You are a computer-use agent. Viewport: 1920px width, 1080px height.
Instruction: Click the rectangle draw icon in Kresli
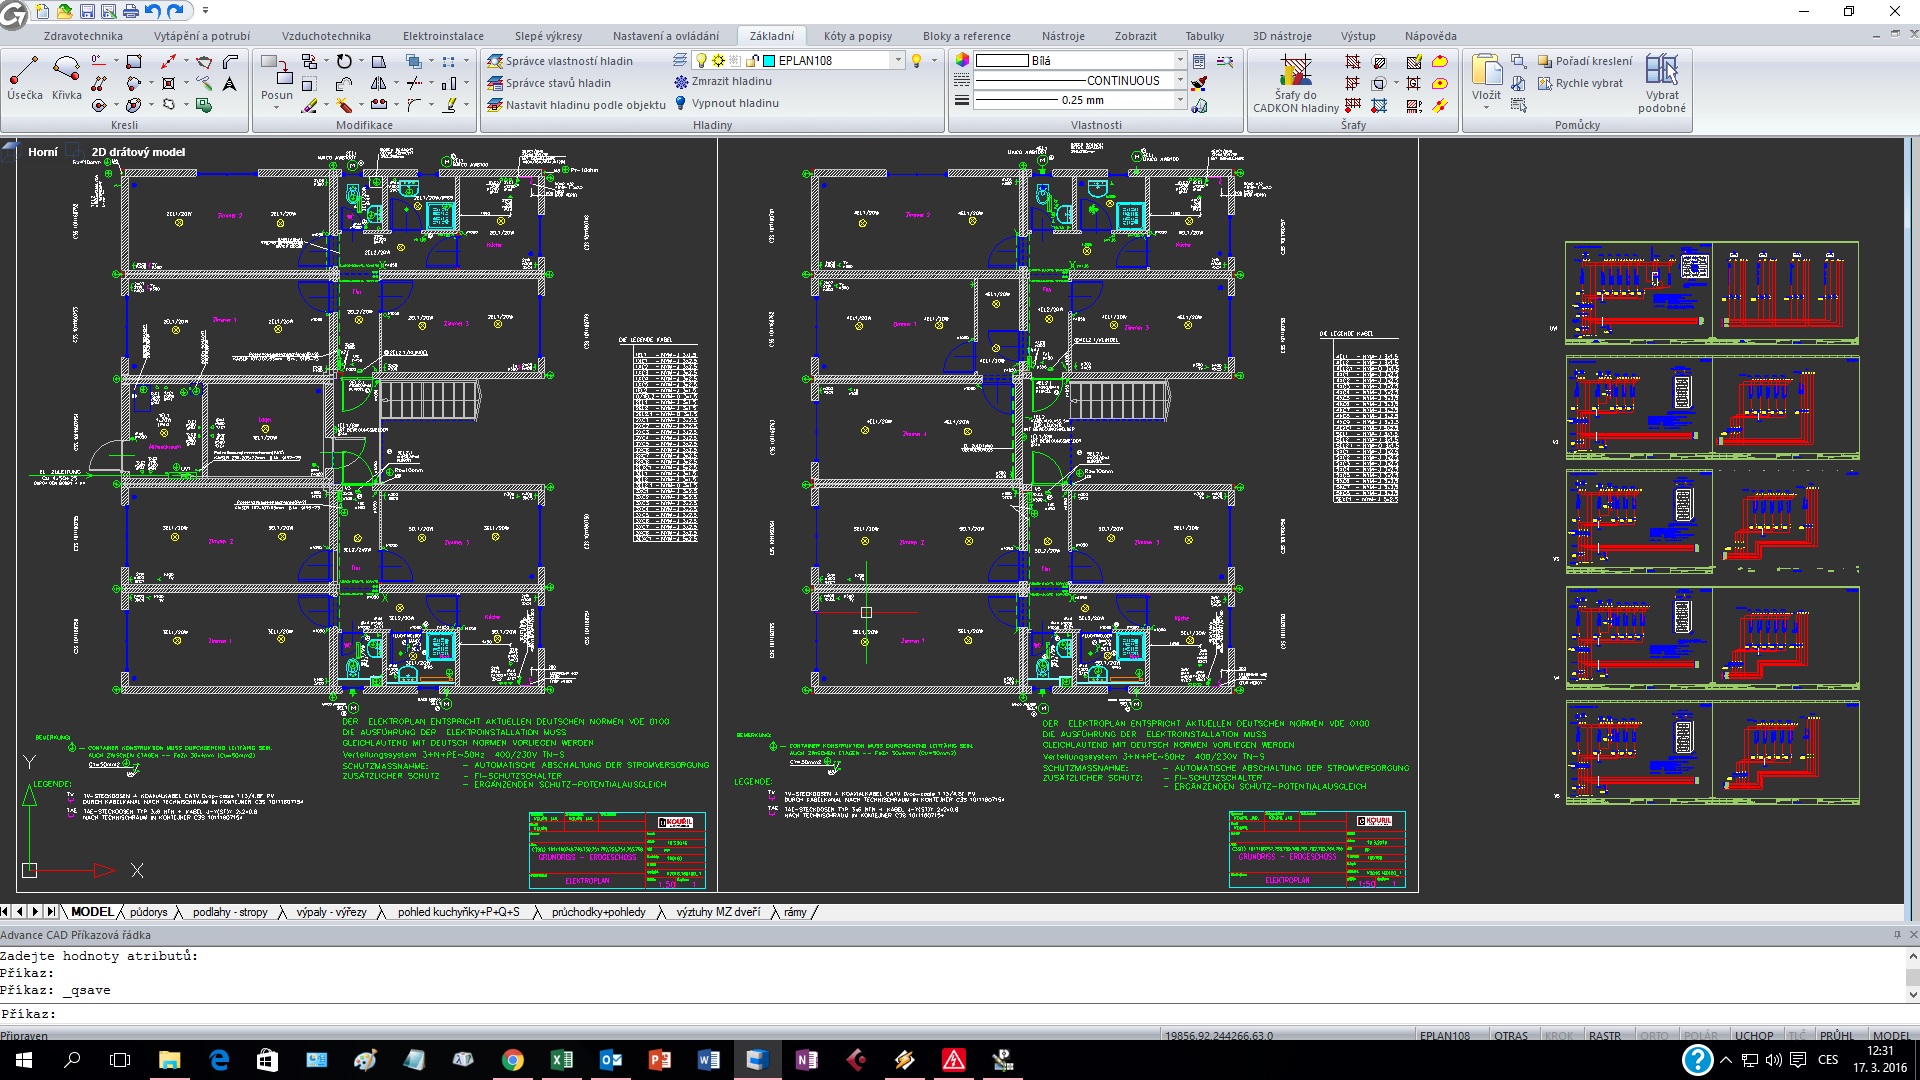coord(134,61)
